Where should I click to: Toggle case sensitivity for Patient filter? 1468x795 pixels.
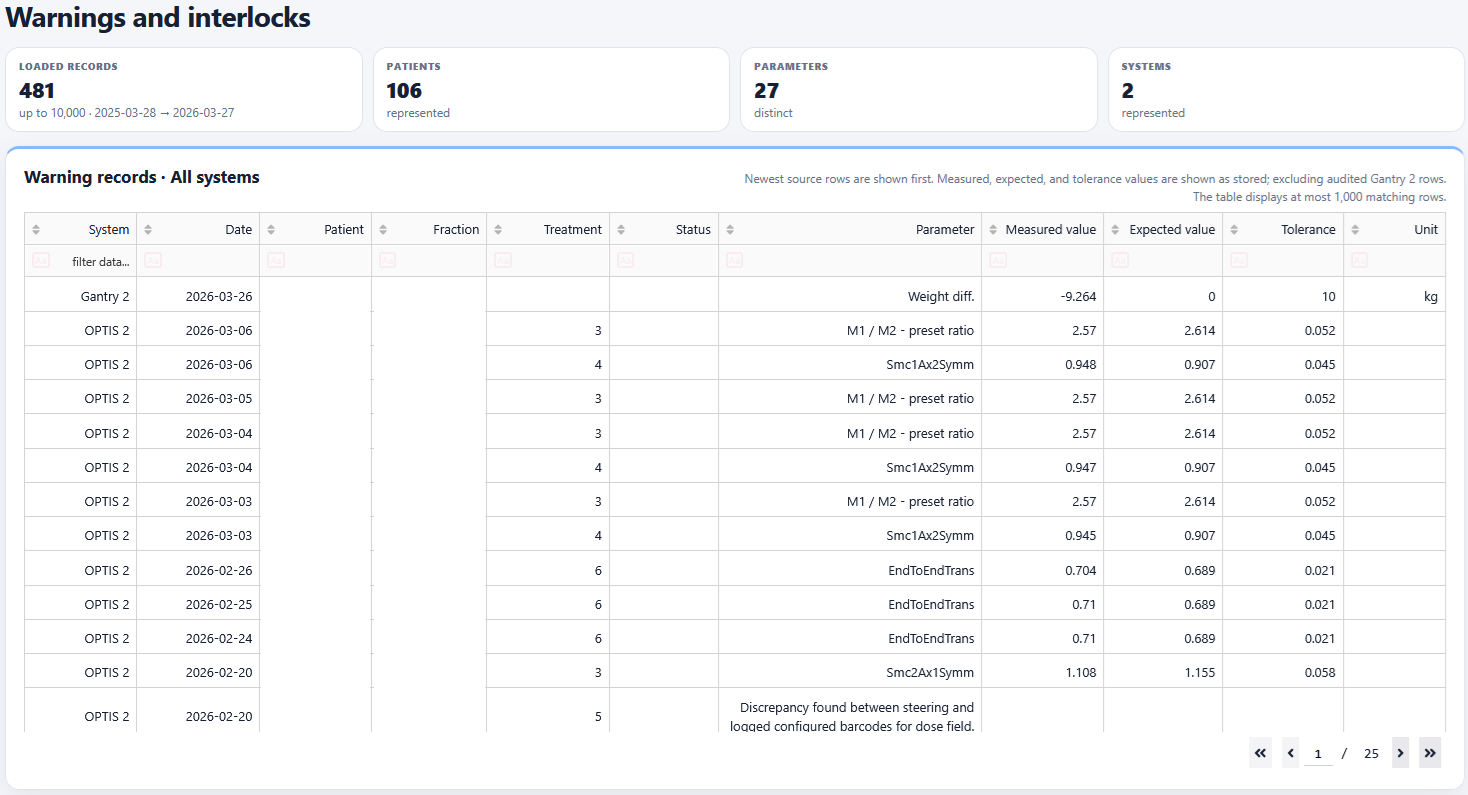(275, 261)
